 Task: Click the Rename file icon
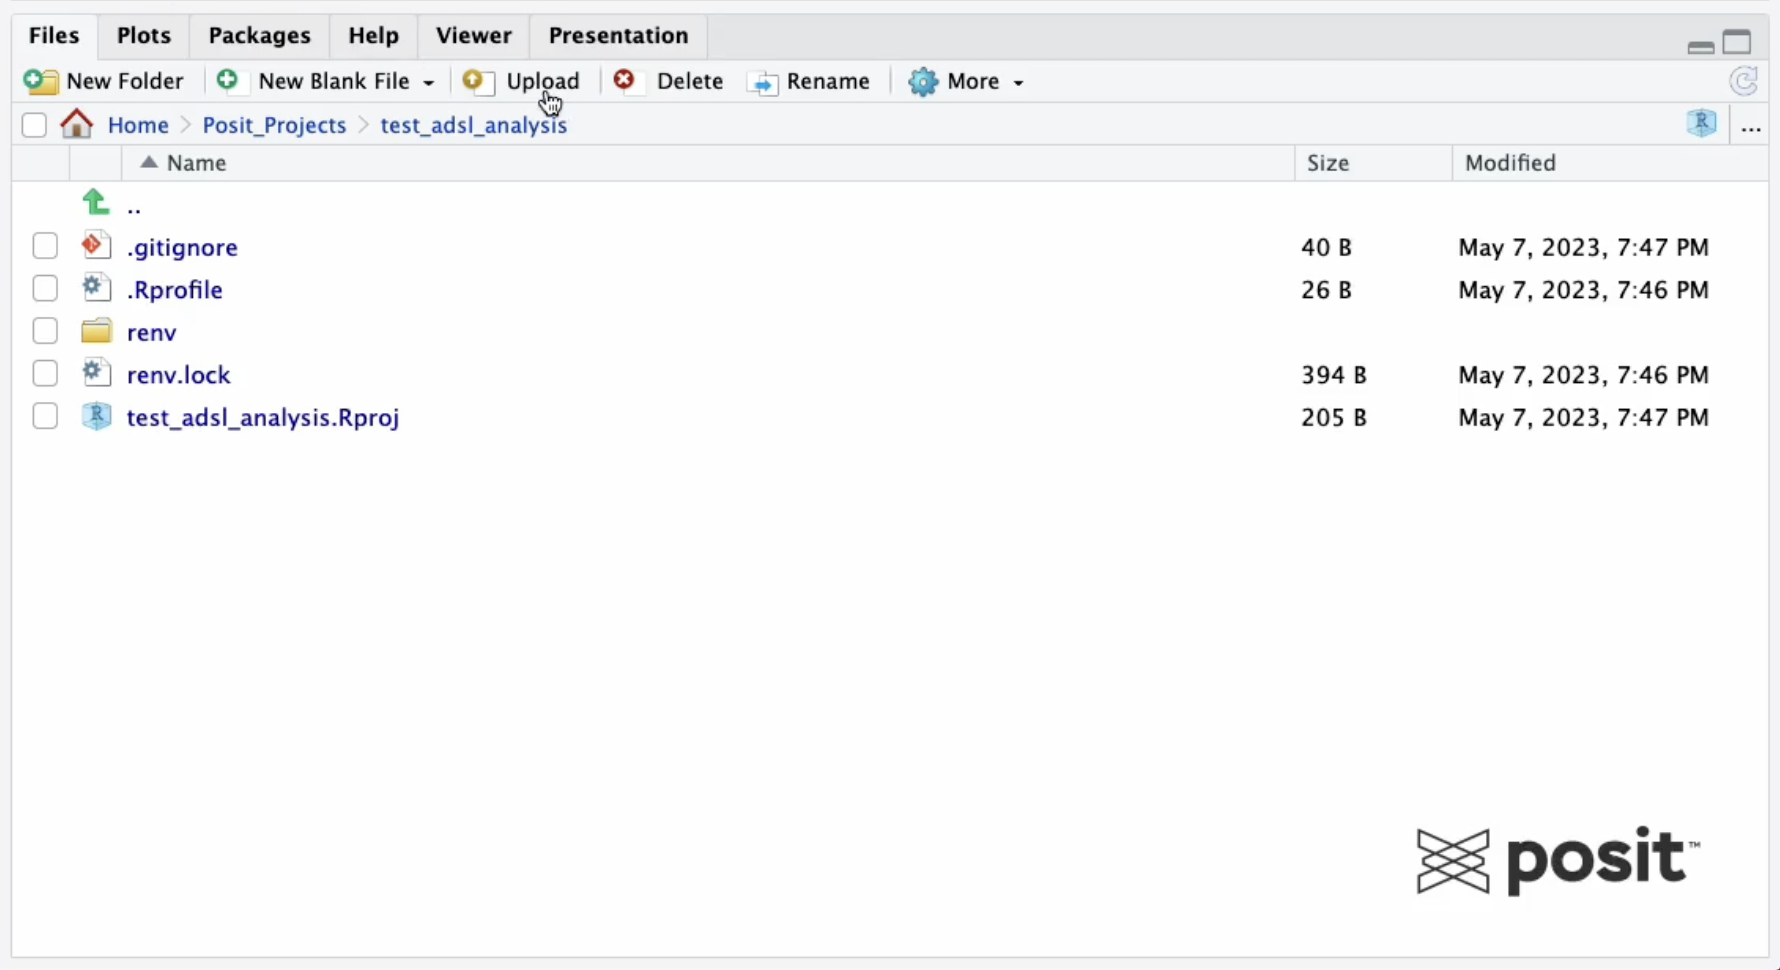[763, 82]
